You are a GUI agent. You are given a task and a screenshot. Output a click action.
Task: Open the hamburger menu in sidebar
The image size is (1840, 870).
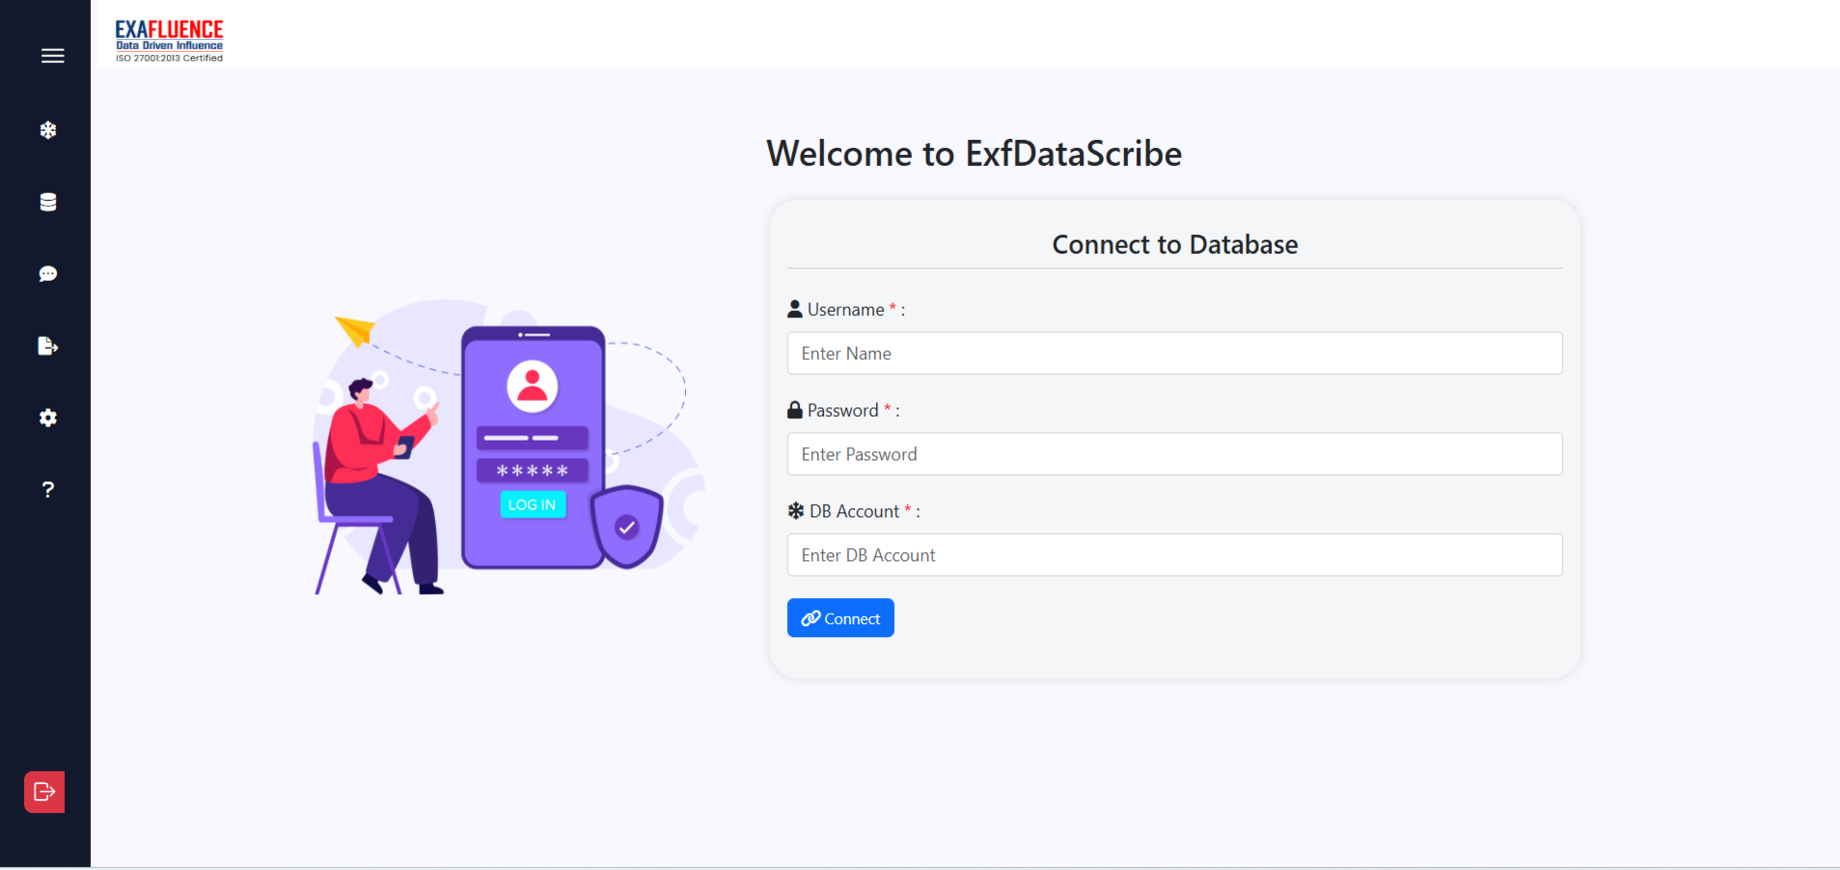[x=52, y=56]
